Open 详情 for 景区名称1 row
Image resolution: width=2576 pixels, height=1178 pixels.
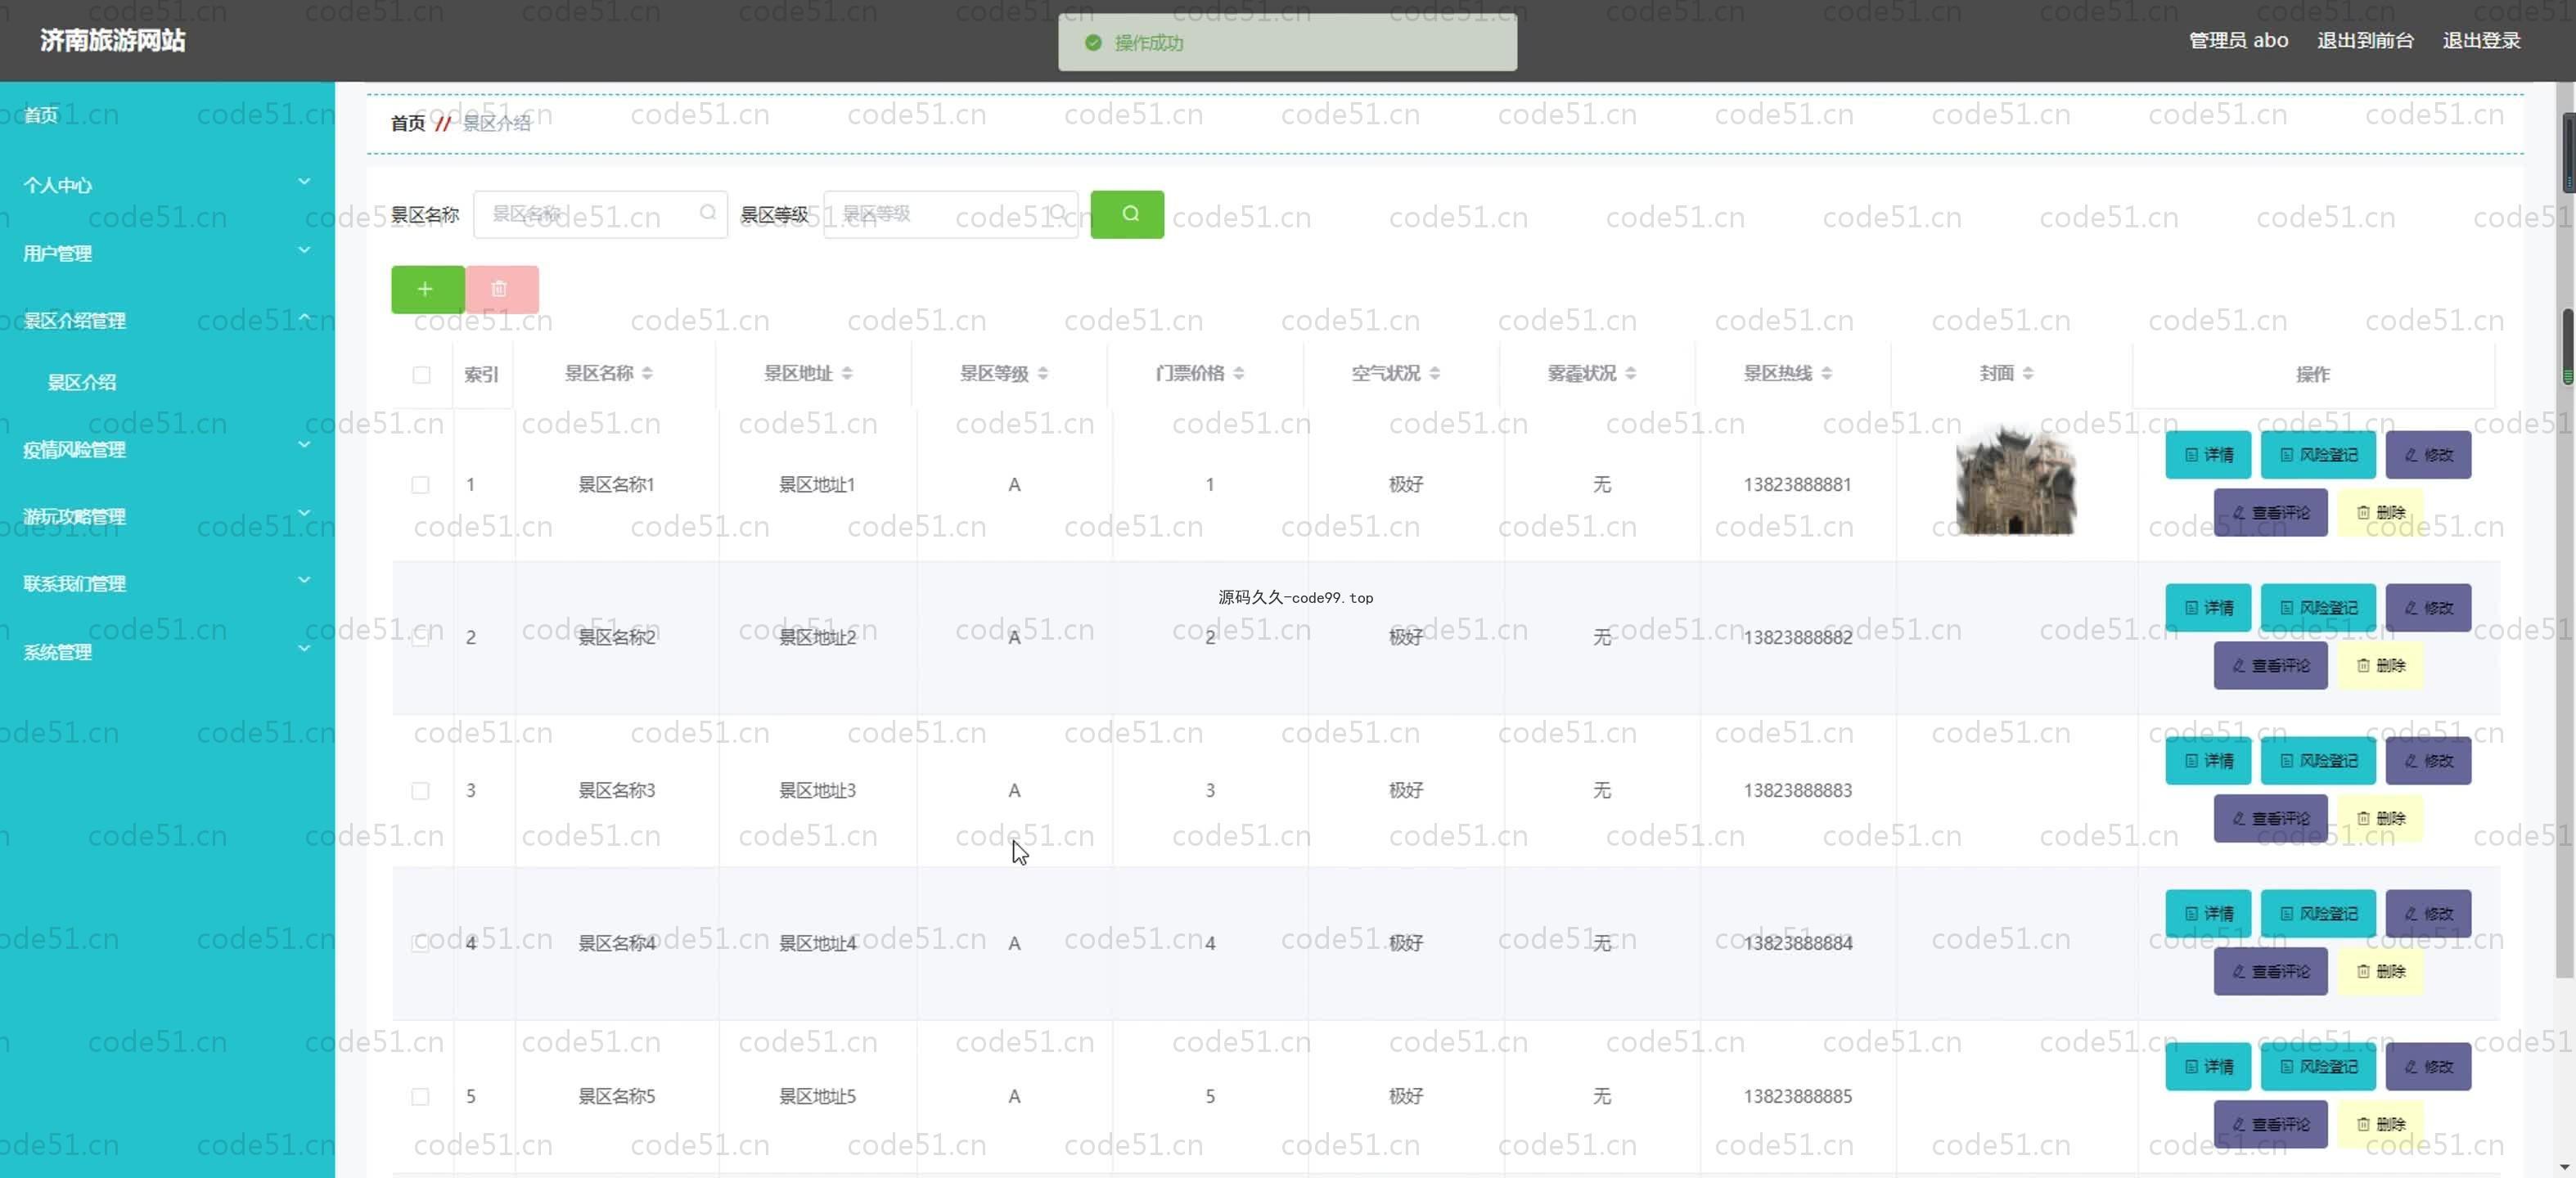coord(2208,455)
